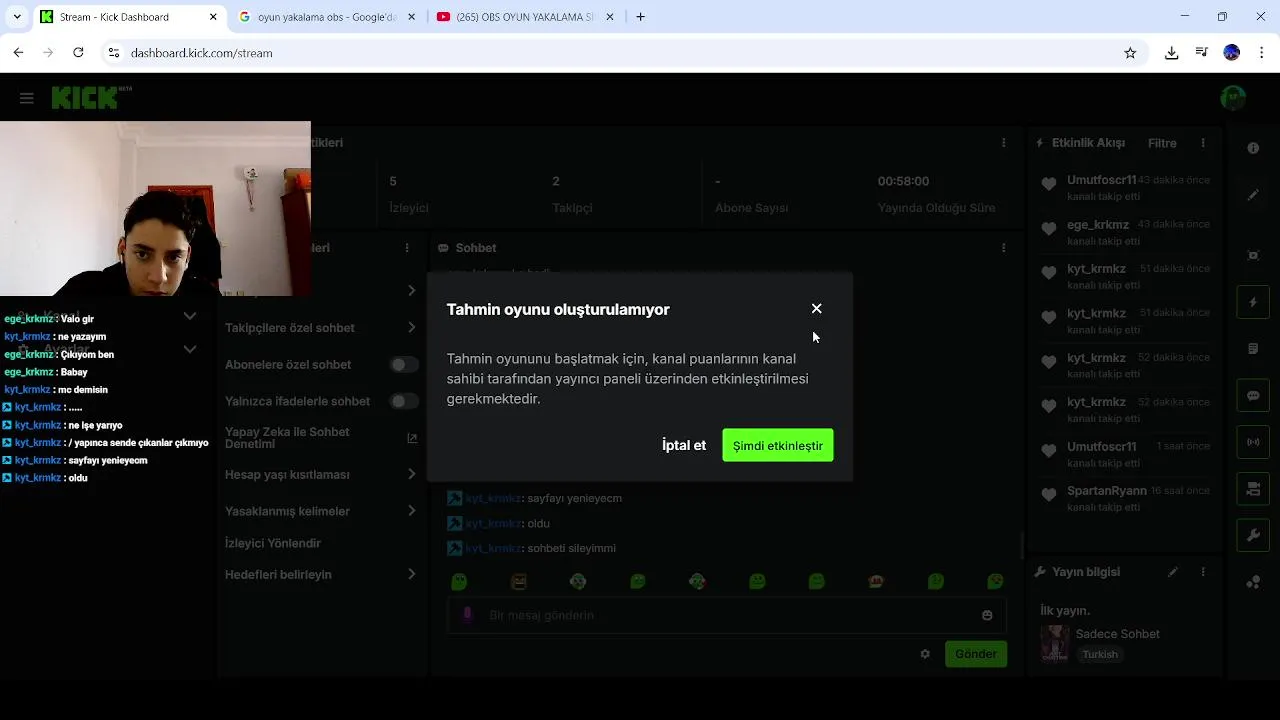The height and width of the screenshot is (720, 1280).
Task: Click the capture frame icon in the right sidebar
Action: pos(1253,255)
